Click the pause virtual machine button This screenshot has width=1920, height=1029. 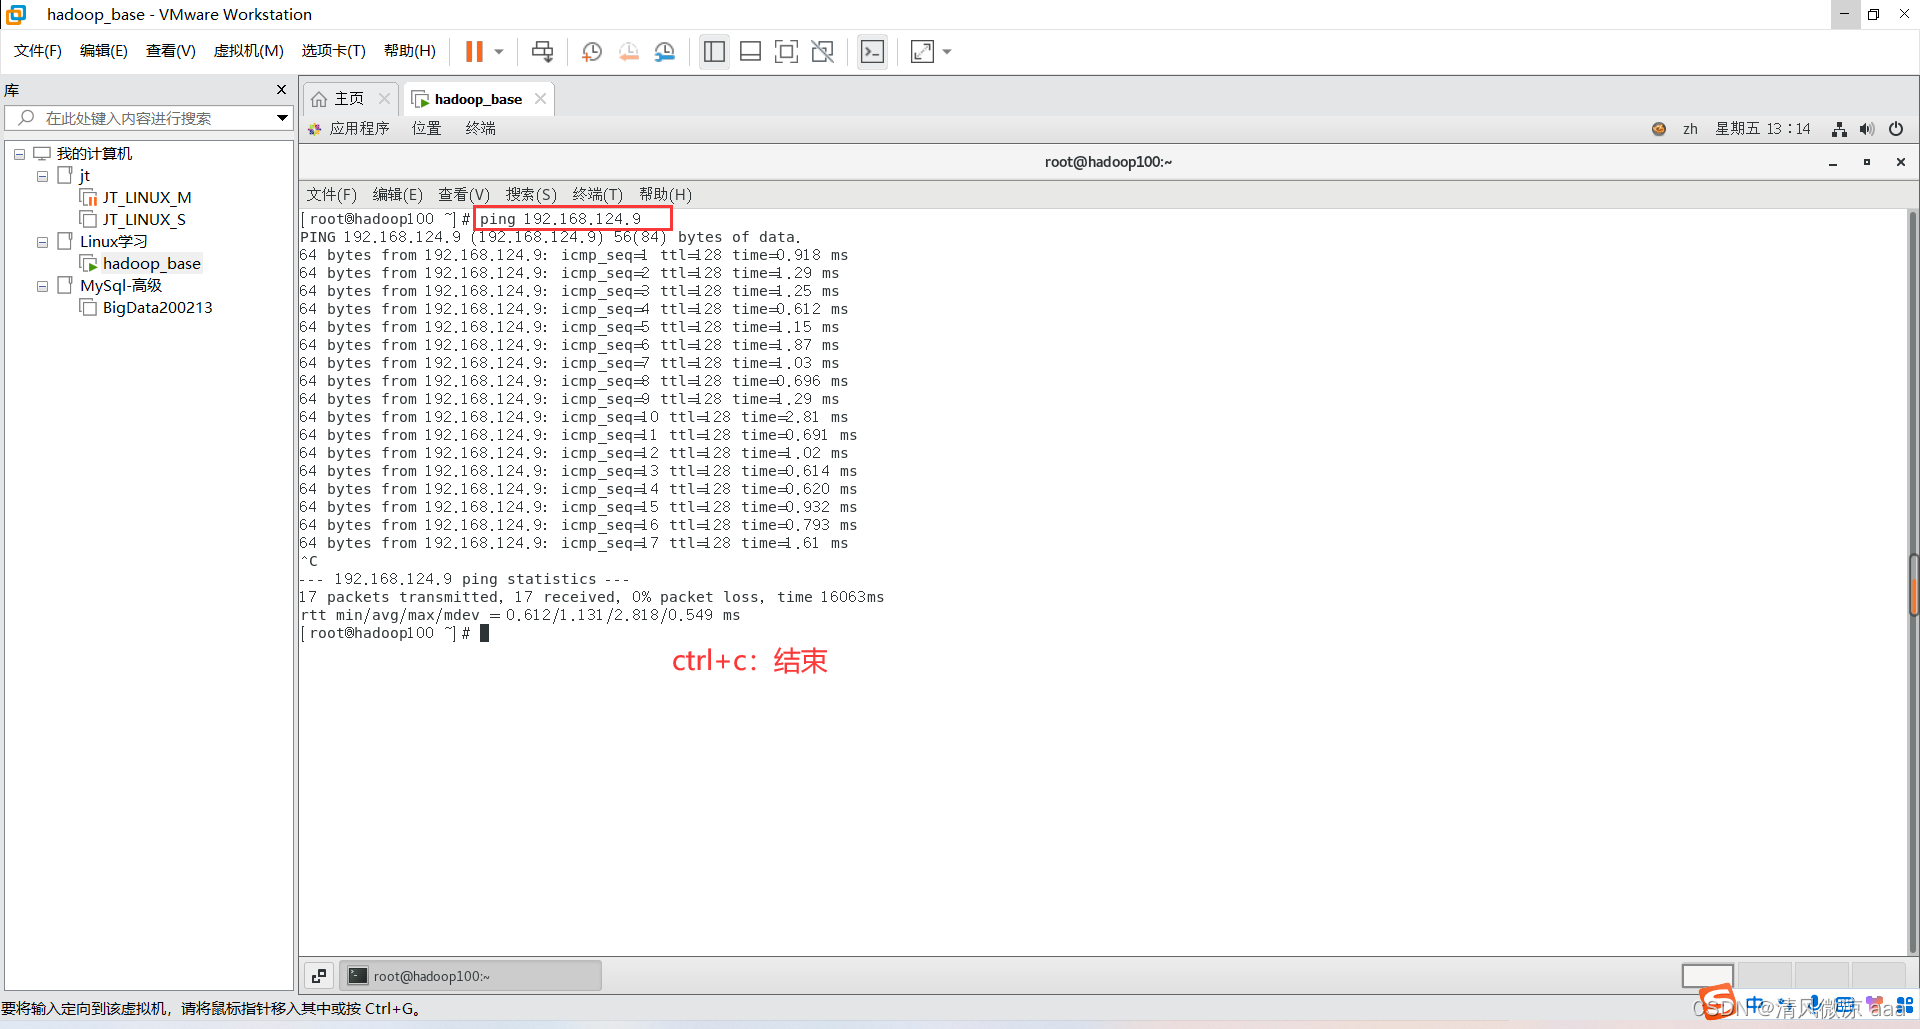point(474,51)
